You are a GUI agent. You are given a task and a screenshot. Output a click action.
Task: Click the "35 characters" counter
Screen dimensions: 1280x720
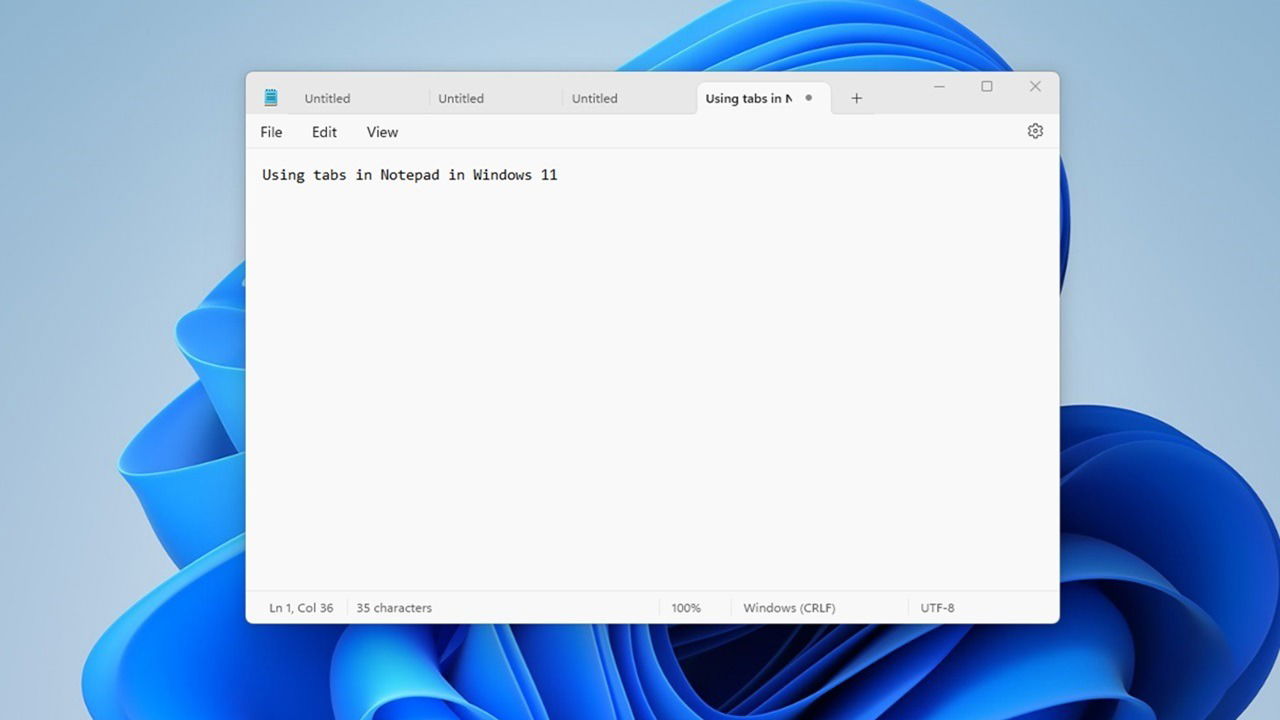[393, 607]
